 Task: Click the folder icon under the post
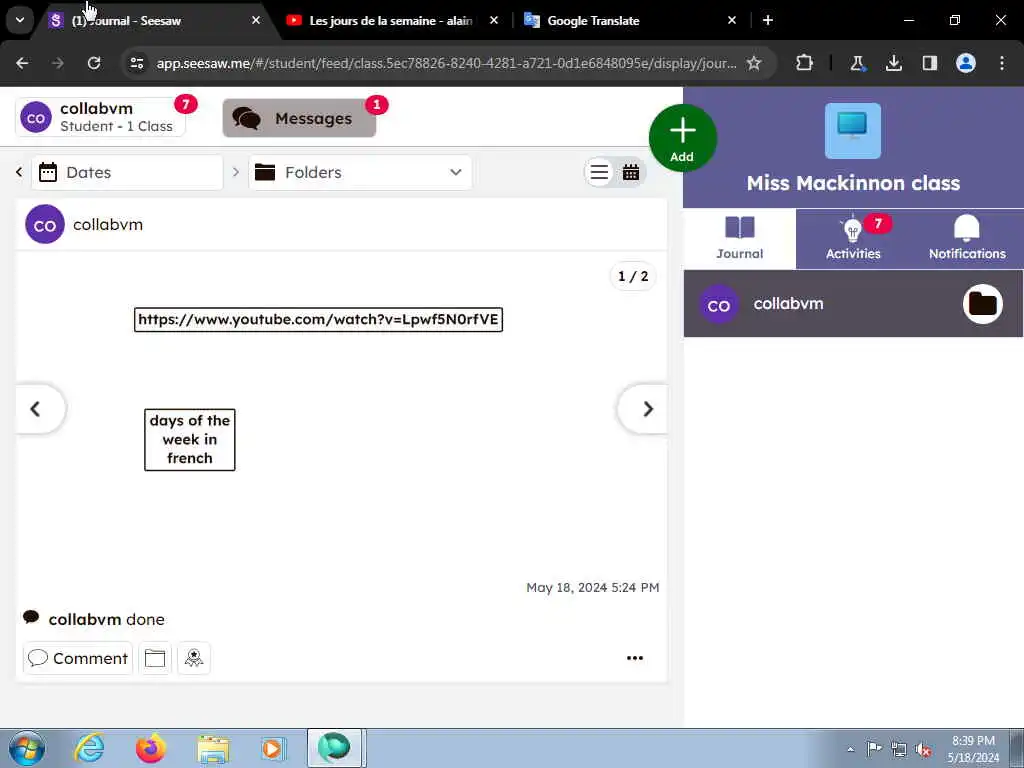click(155, 658)
